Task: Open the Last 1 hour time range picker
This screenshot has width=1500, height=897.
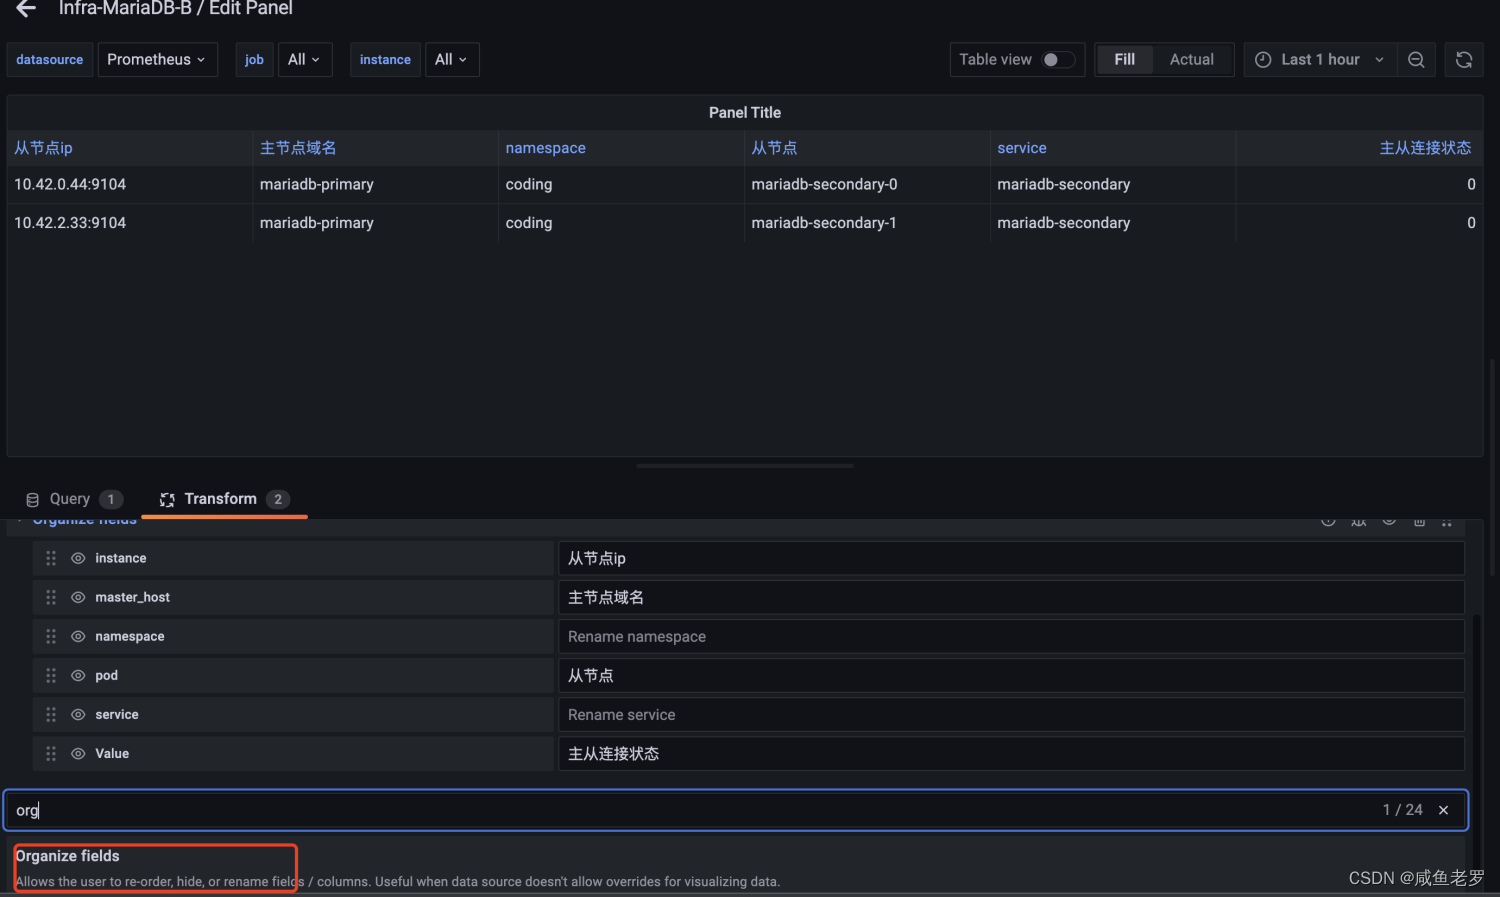Action: pyautogui.click(x=1319, y=60)
